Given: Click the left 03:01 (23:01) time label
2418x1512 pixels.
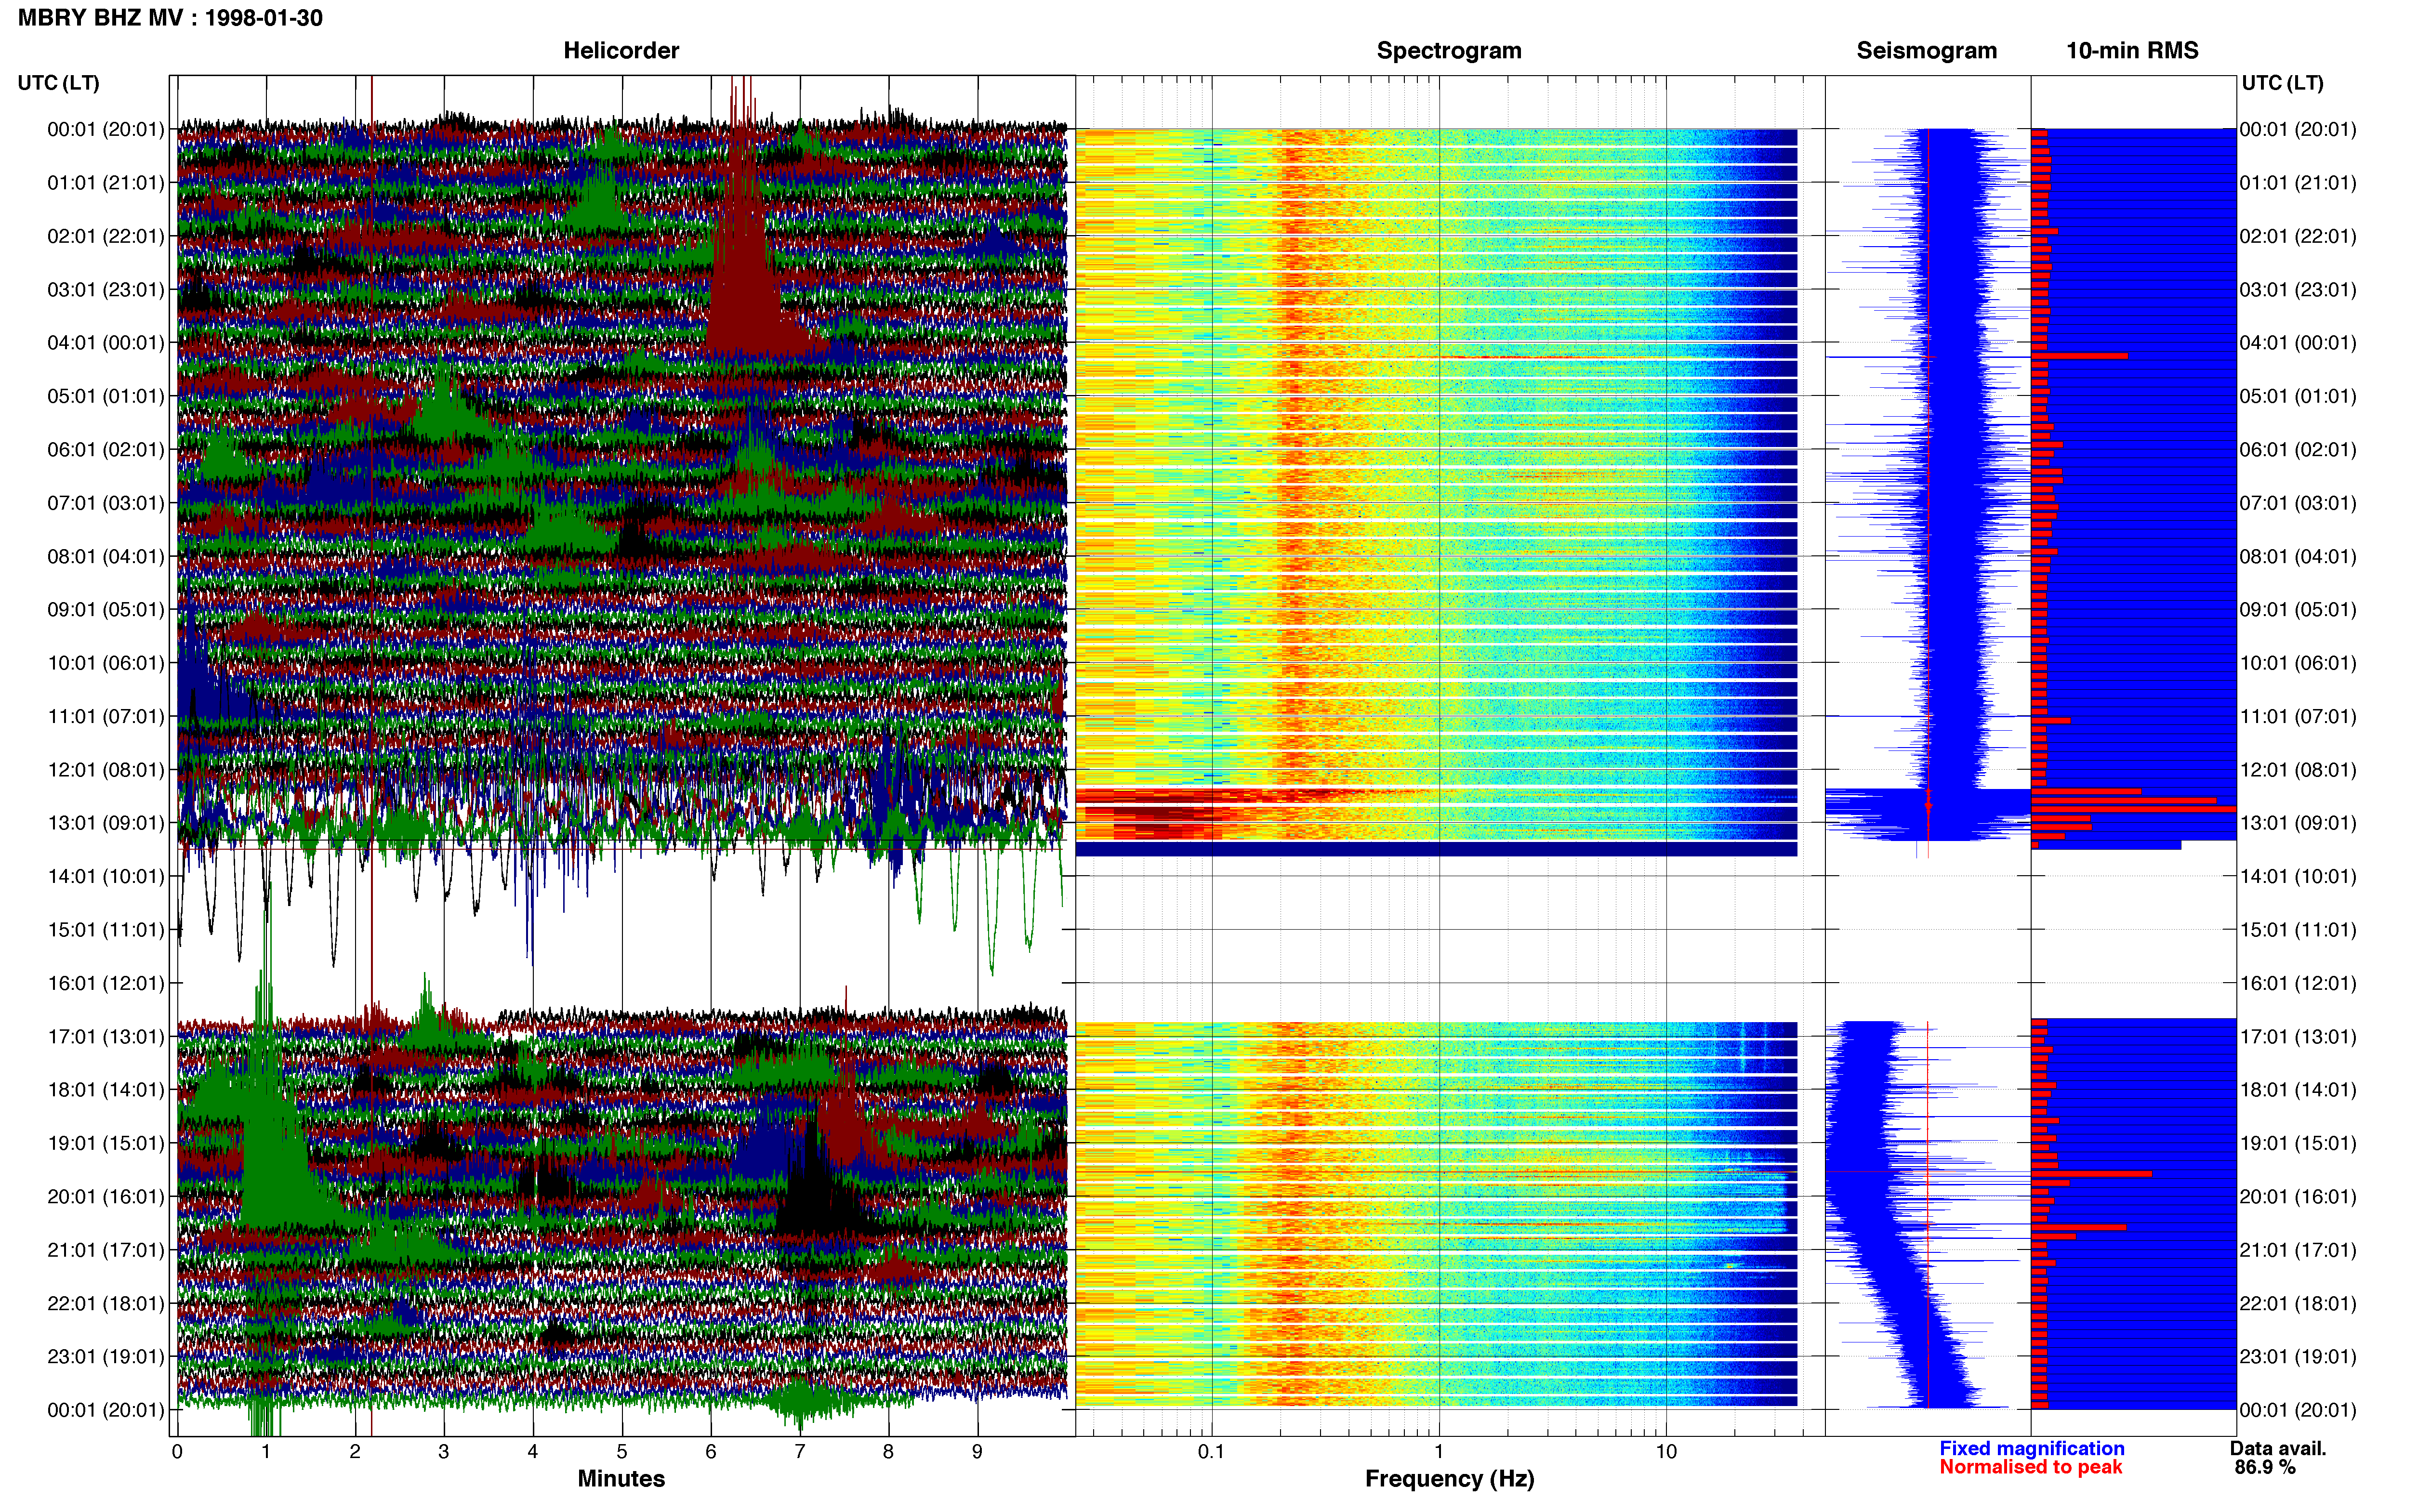Looking at the screenshot, I should (106, 290).
